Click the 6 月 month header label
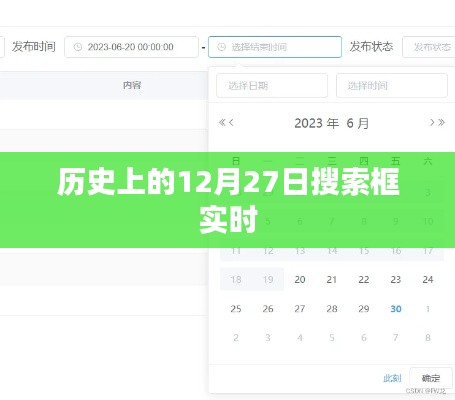 [x=358, y=123]
